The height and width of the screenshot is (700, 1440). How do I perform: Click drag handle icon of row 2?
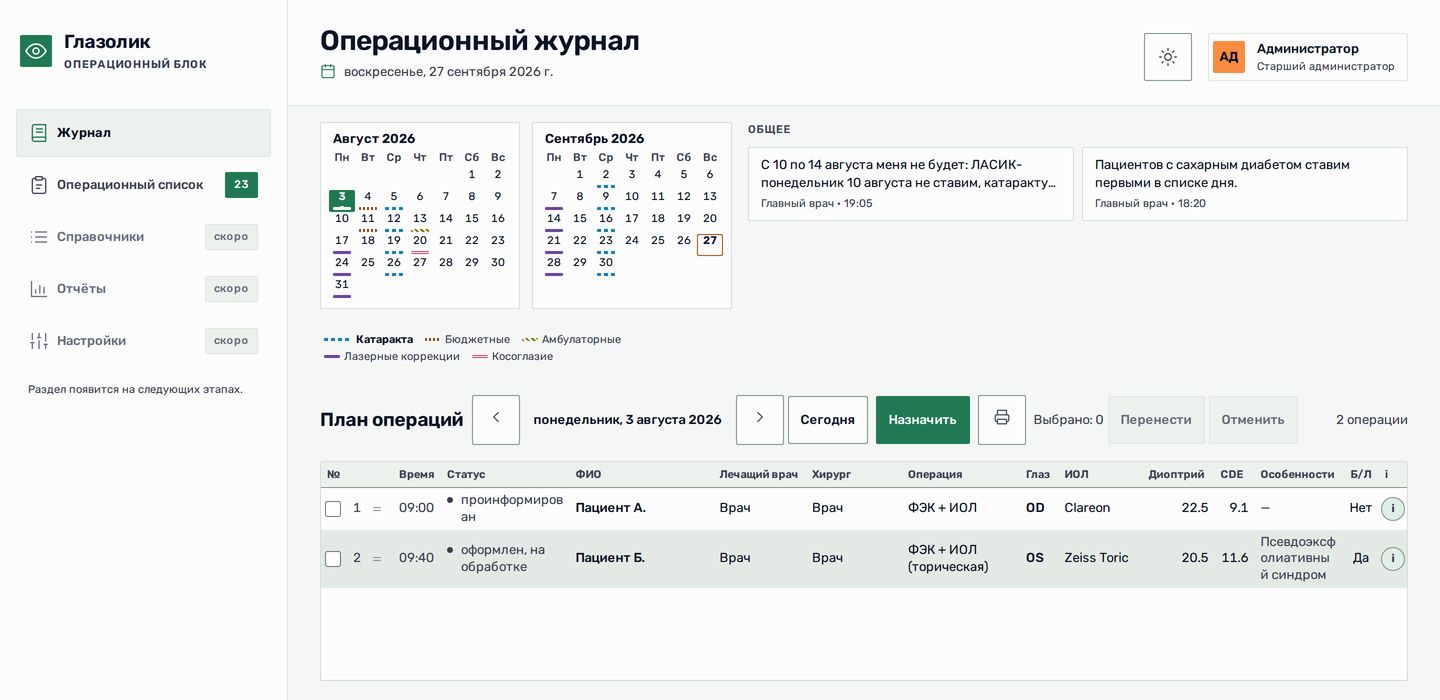click(377, 558)
